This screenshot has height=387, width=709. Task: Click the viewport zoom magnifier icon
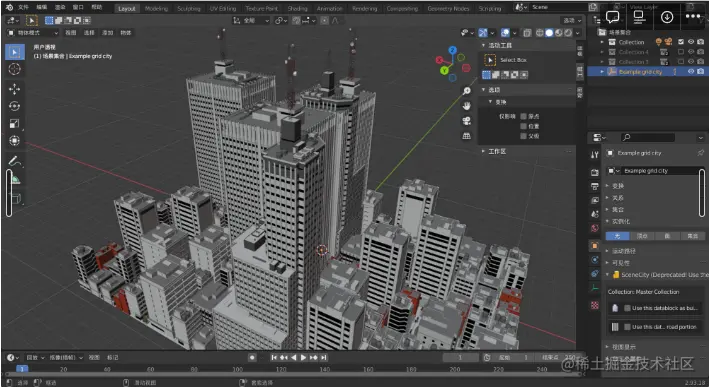[x=467, y=91]
